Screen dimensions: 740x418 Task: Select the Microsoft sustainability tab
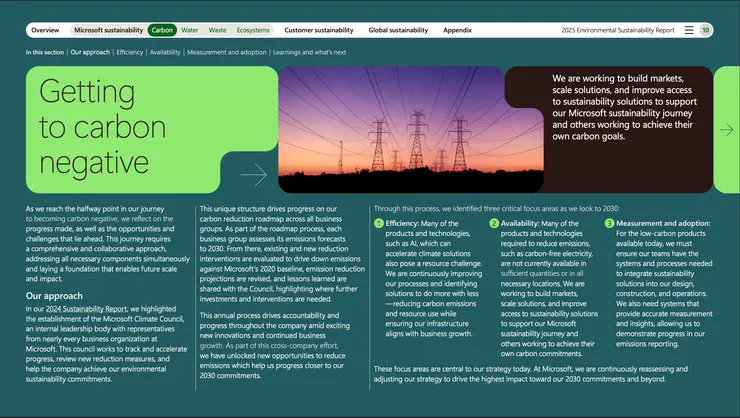(x=109, y=30)
